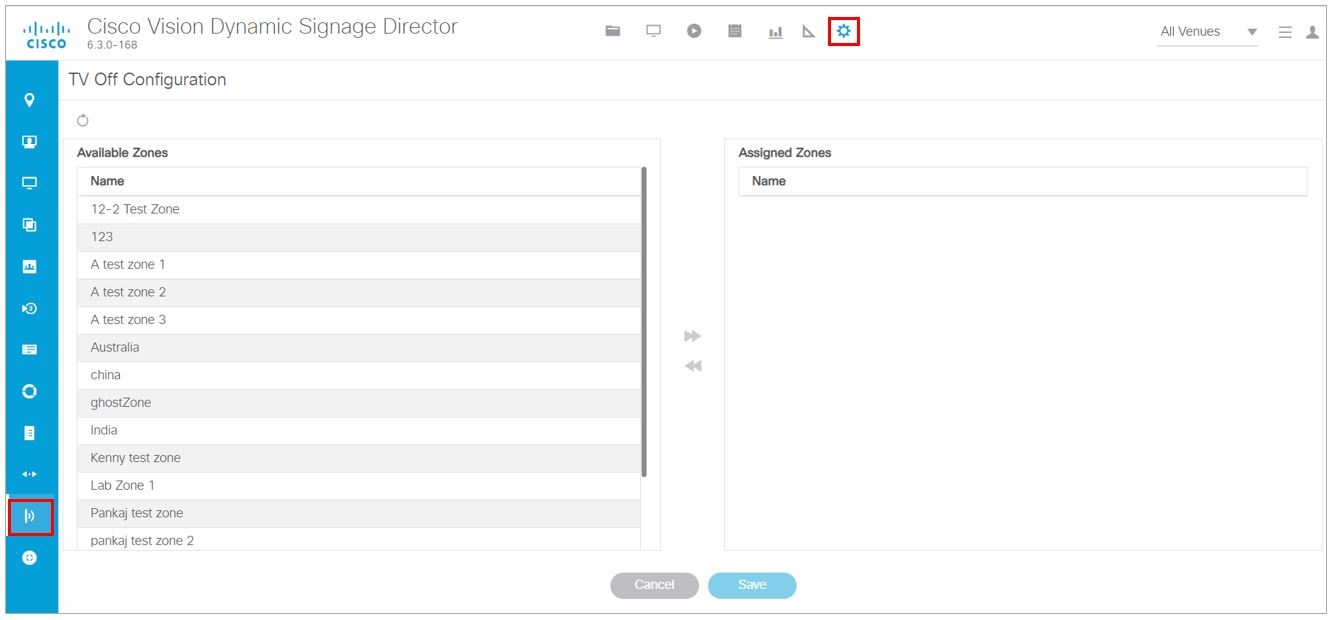1334x620 pixels.
Task: Select the "A test zone 1" row
Action: coord(359,265)
